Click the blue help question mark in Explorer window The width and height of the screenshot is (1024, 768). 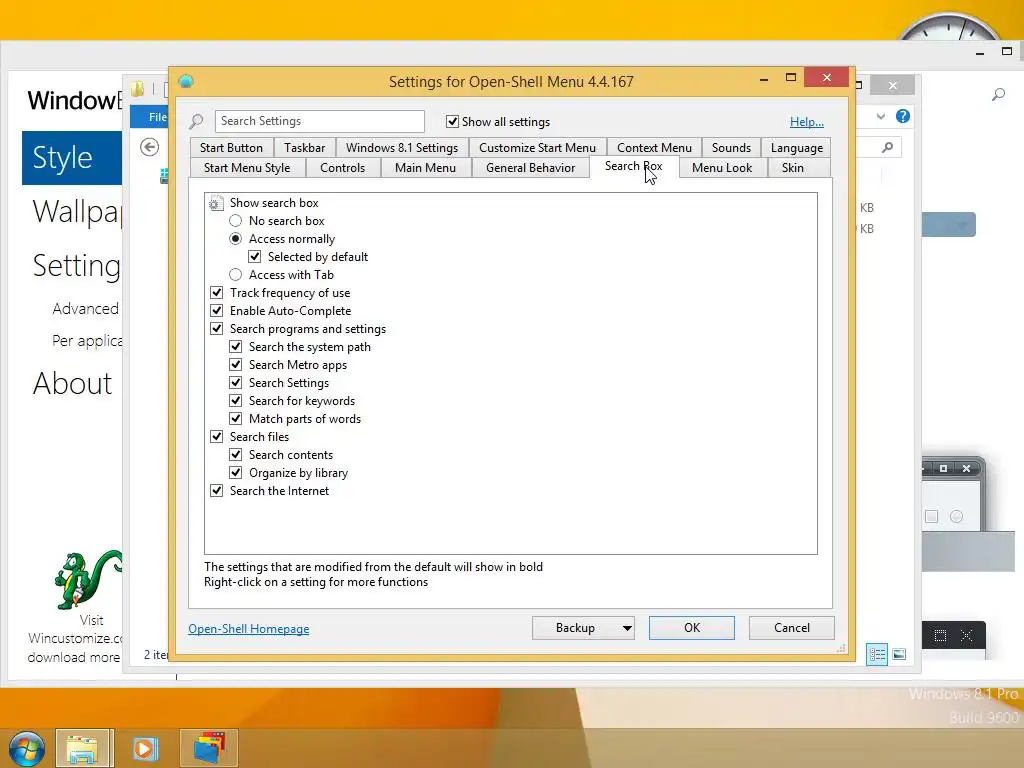(903, 116)
